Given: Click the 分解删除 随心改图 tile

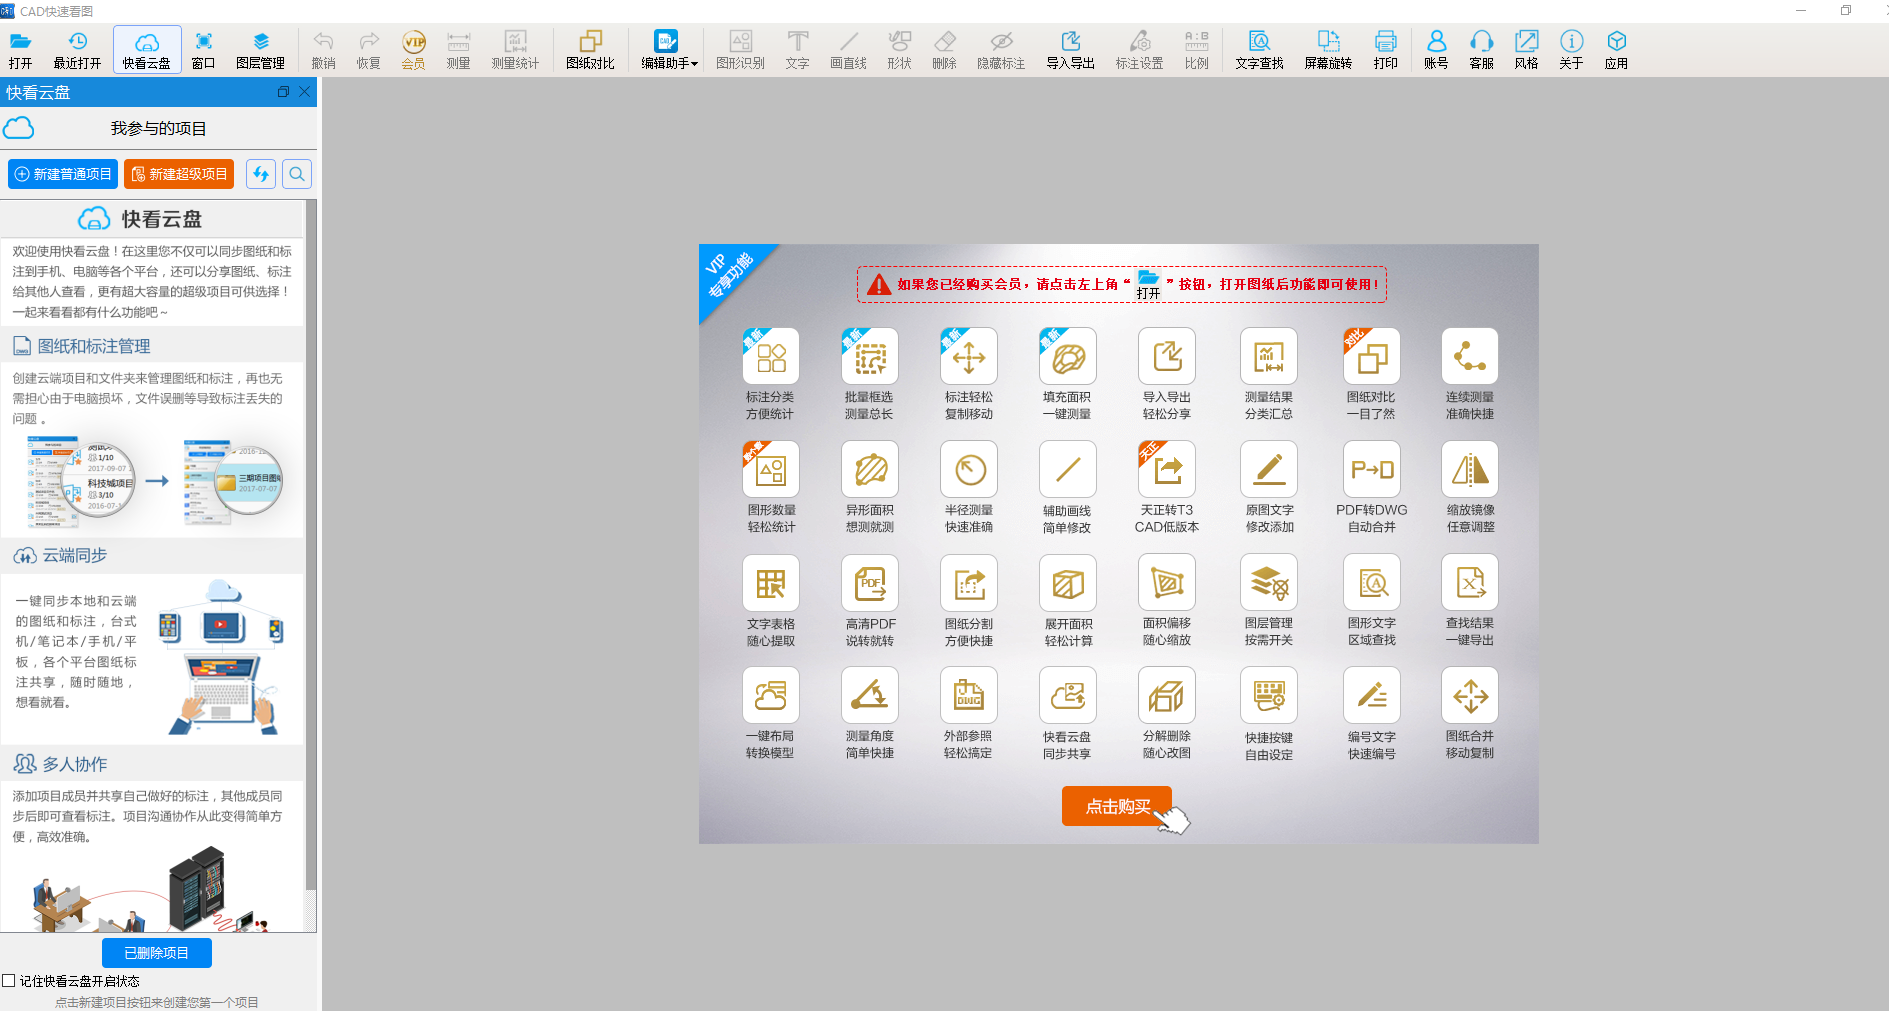Looking at the screenshot, I should pyautogui.click(x=1166, y=714).
